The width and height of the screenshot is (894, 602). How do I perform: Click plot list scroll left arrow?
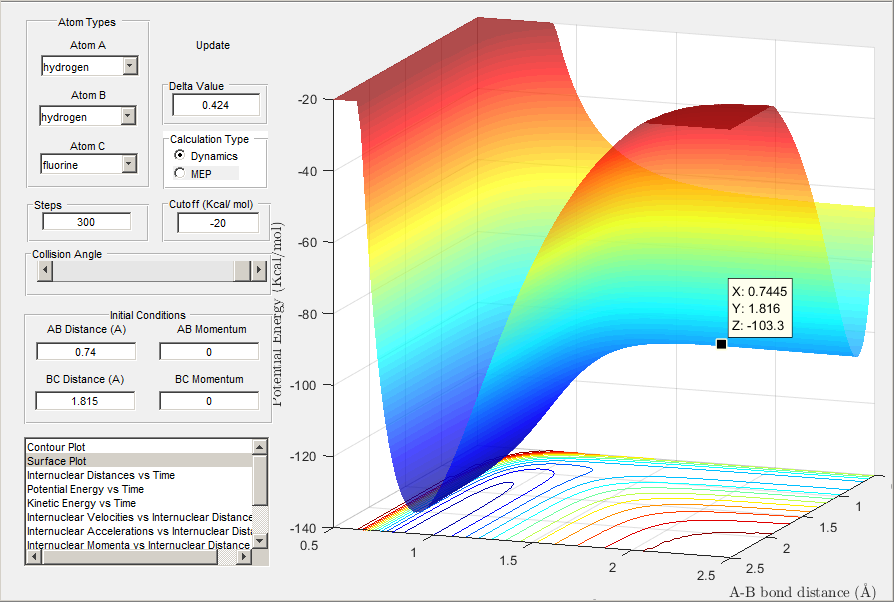[x=34, y=557]
